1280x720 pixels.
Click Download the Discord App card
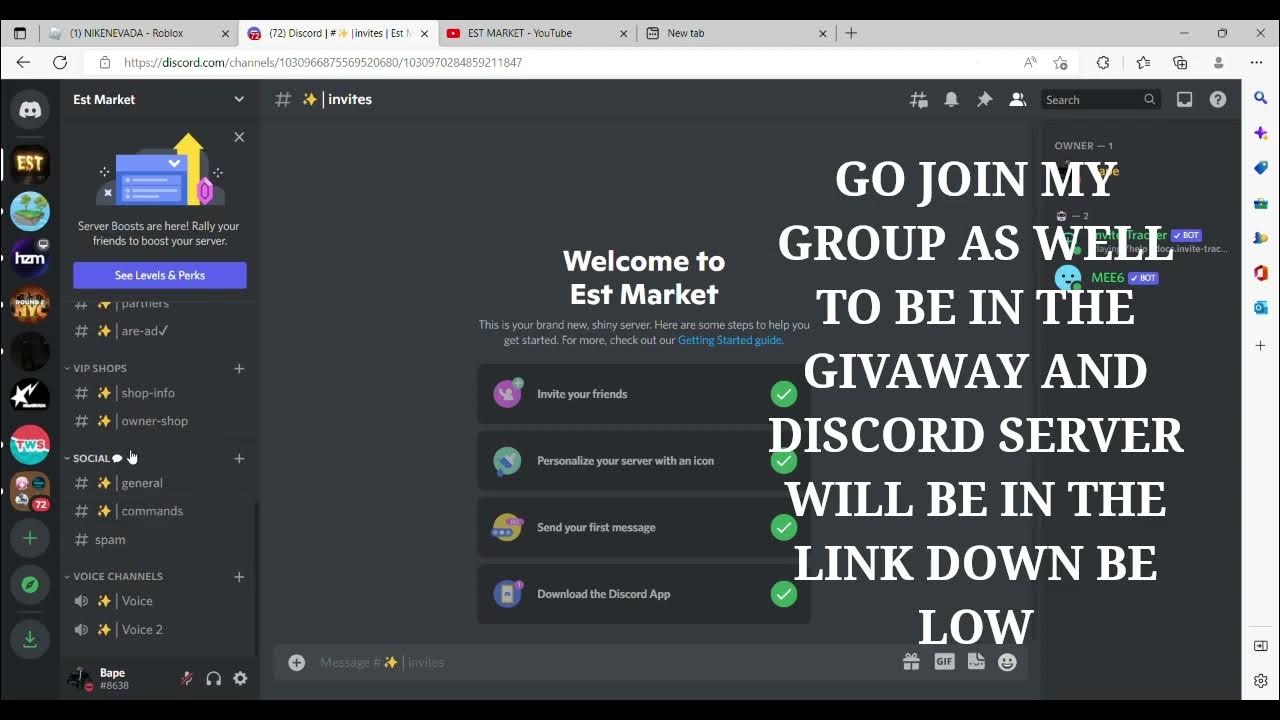[x=644, y=594]
